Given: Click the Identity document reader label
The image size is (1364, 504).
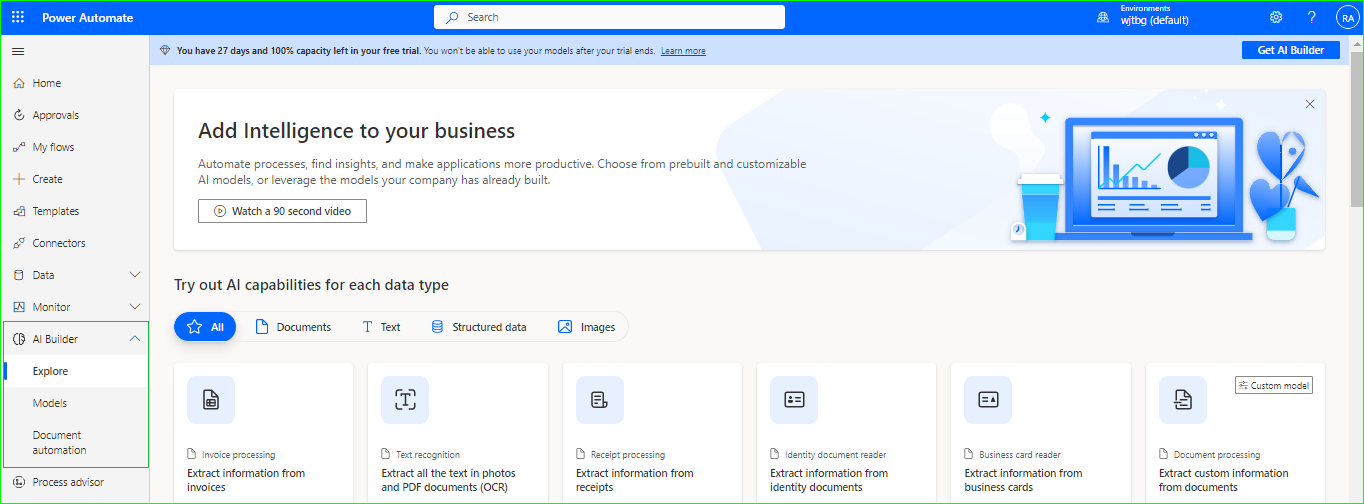Looking at the screenshot, I should [x=836, y=455].
